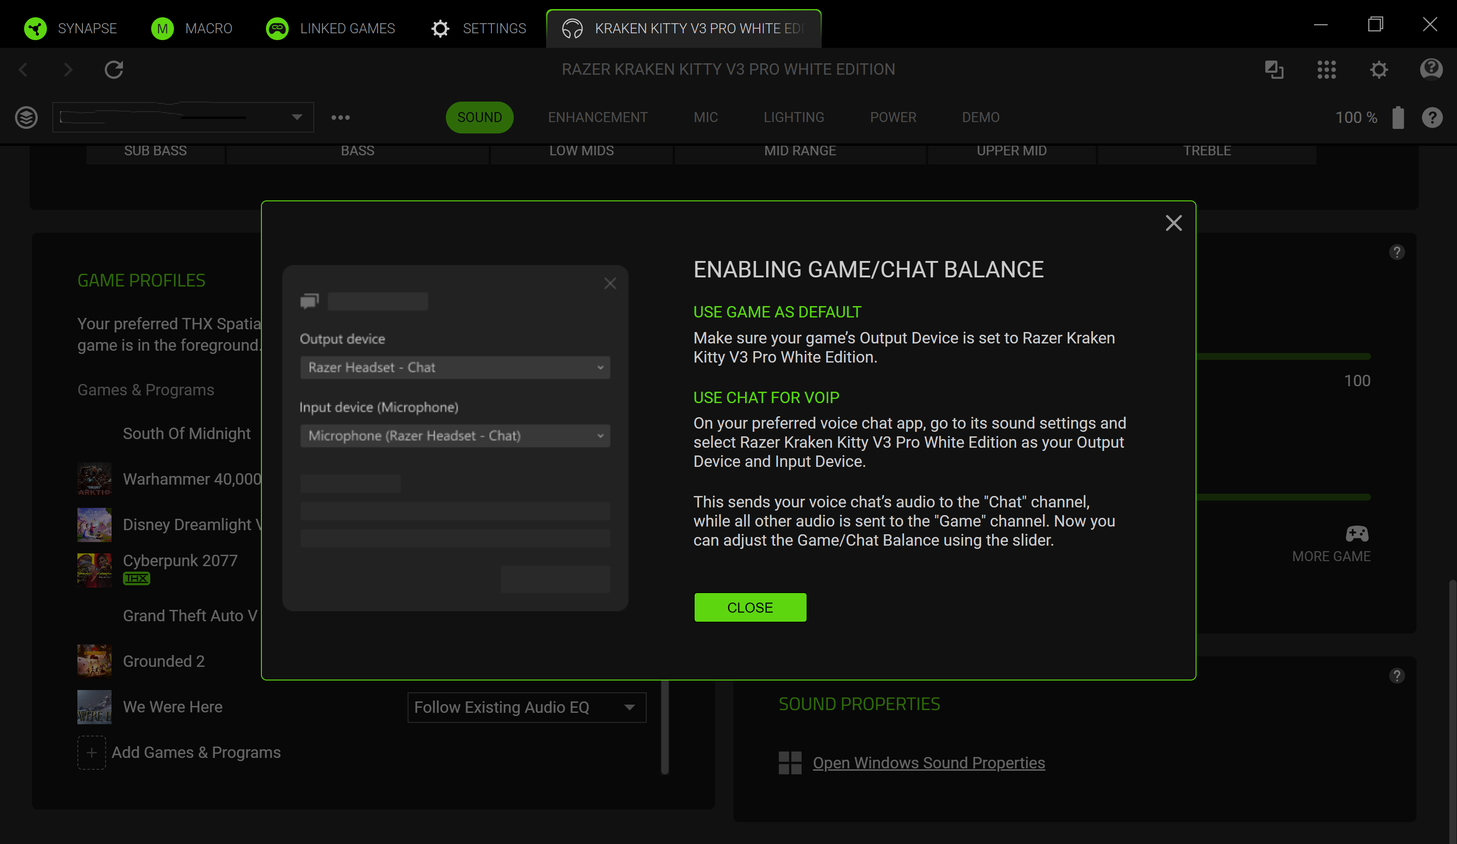Select the Low Mids EQ band label
Viewport: 1457px width, 844px height.
(x=581, y=151)
